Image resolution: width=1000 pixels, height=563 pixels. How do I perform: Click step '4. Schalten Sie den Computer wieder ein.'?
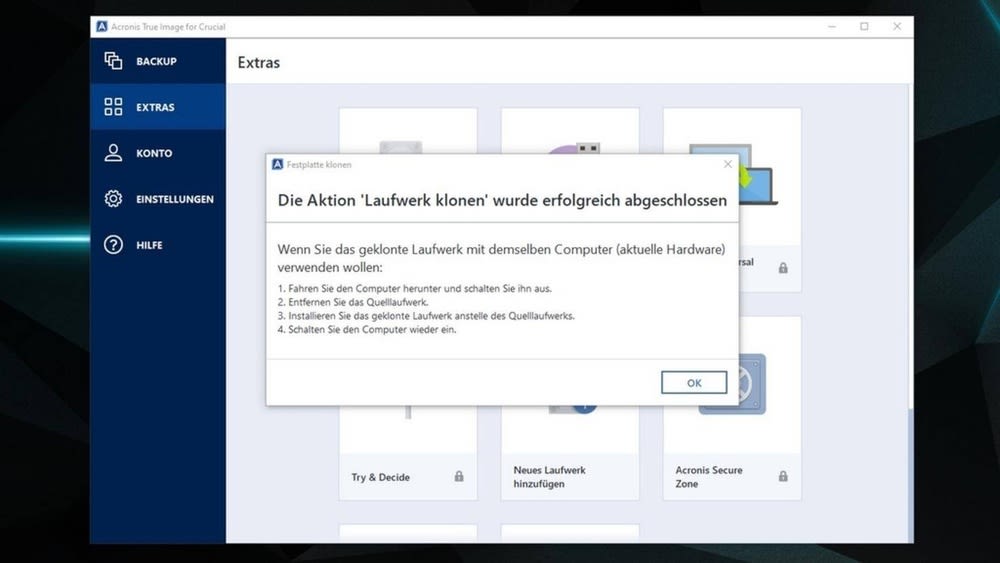[367, 330]
